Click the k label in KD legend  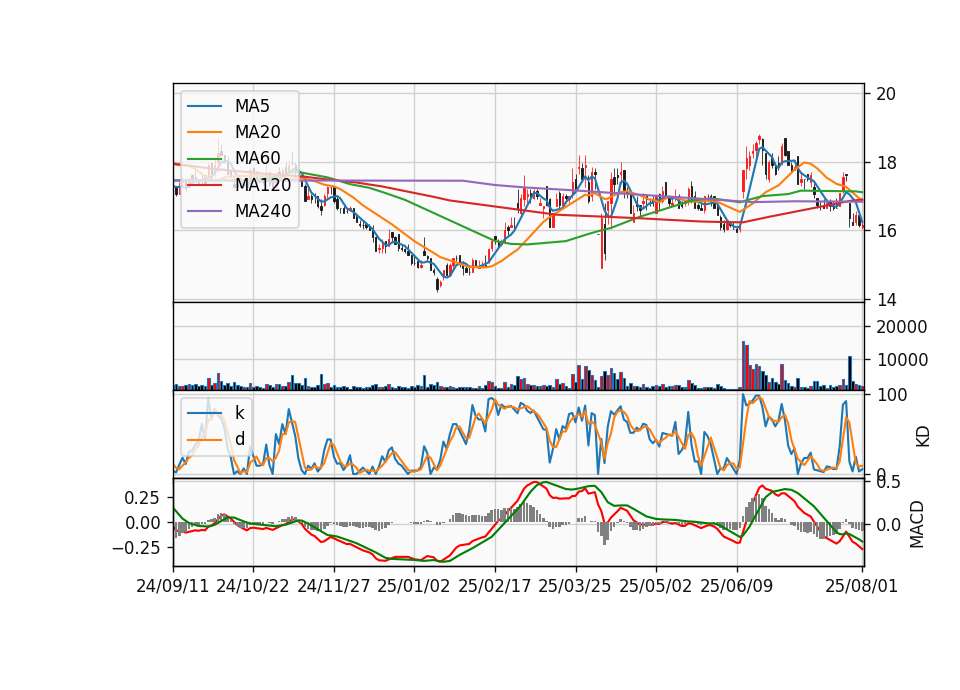[239, 413]
